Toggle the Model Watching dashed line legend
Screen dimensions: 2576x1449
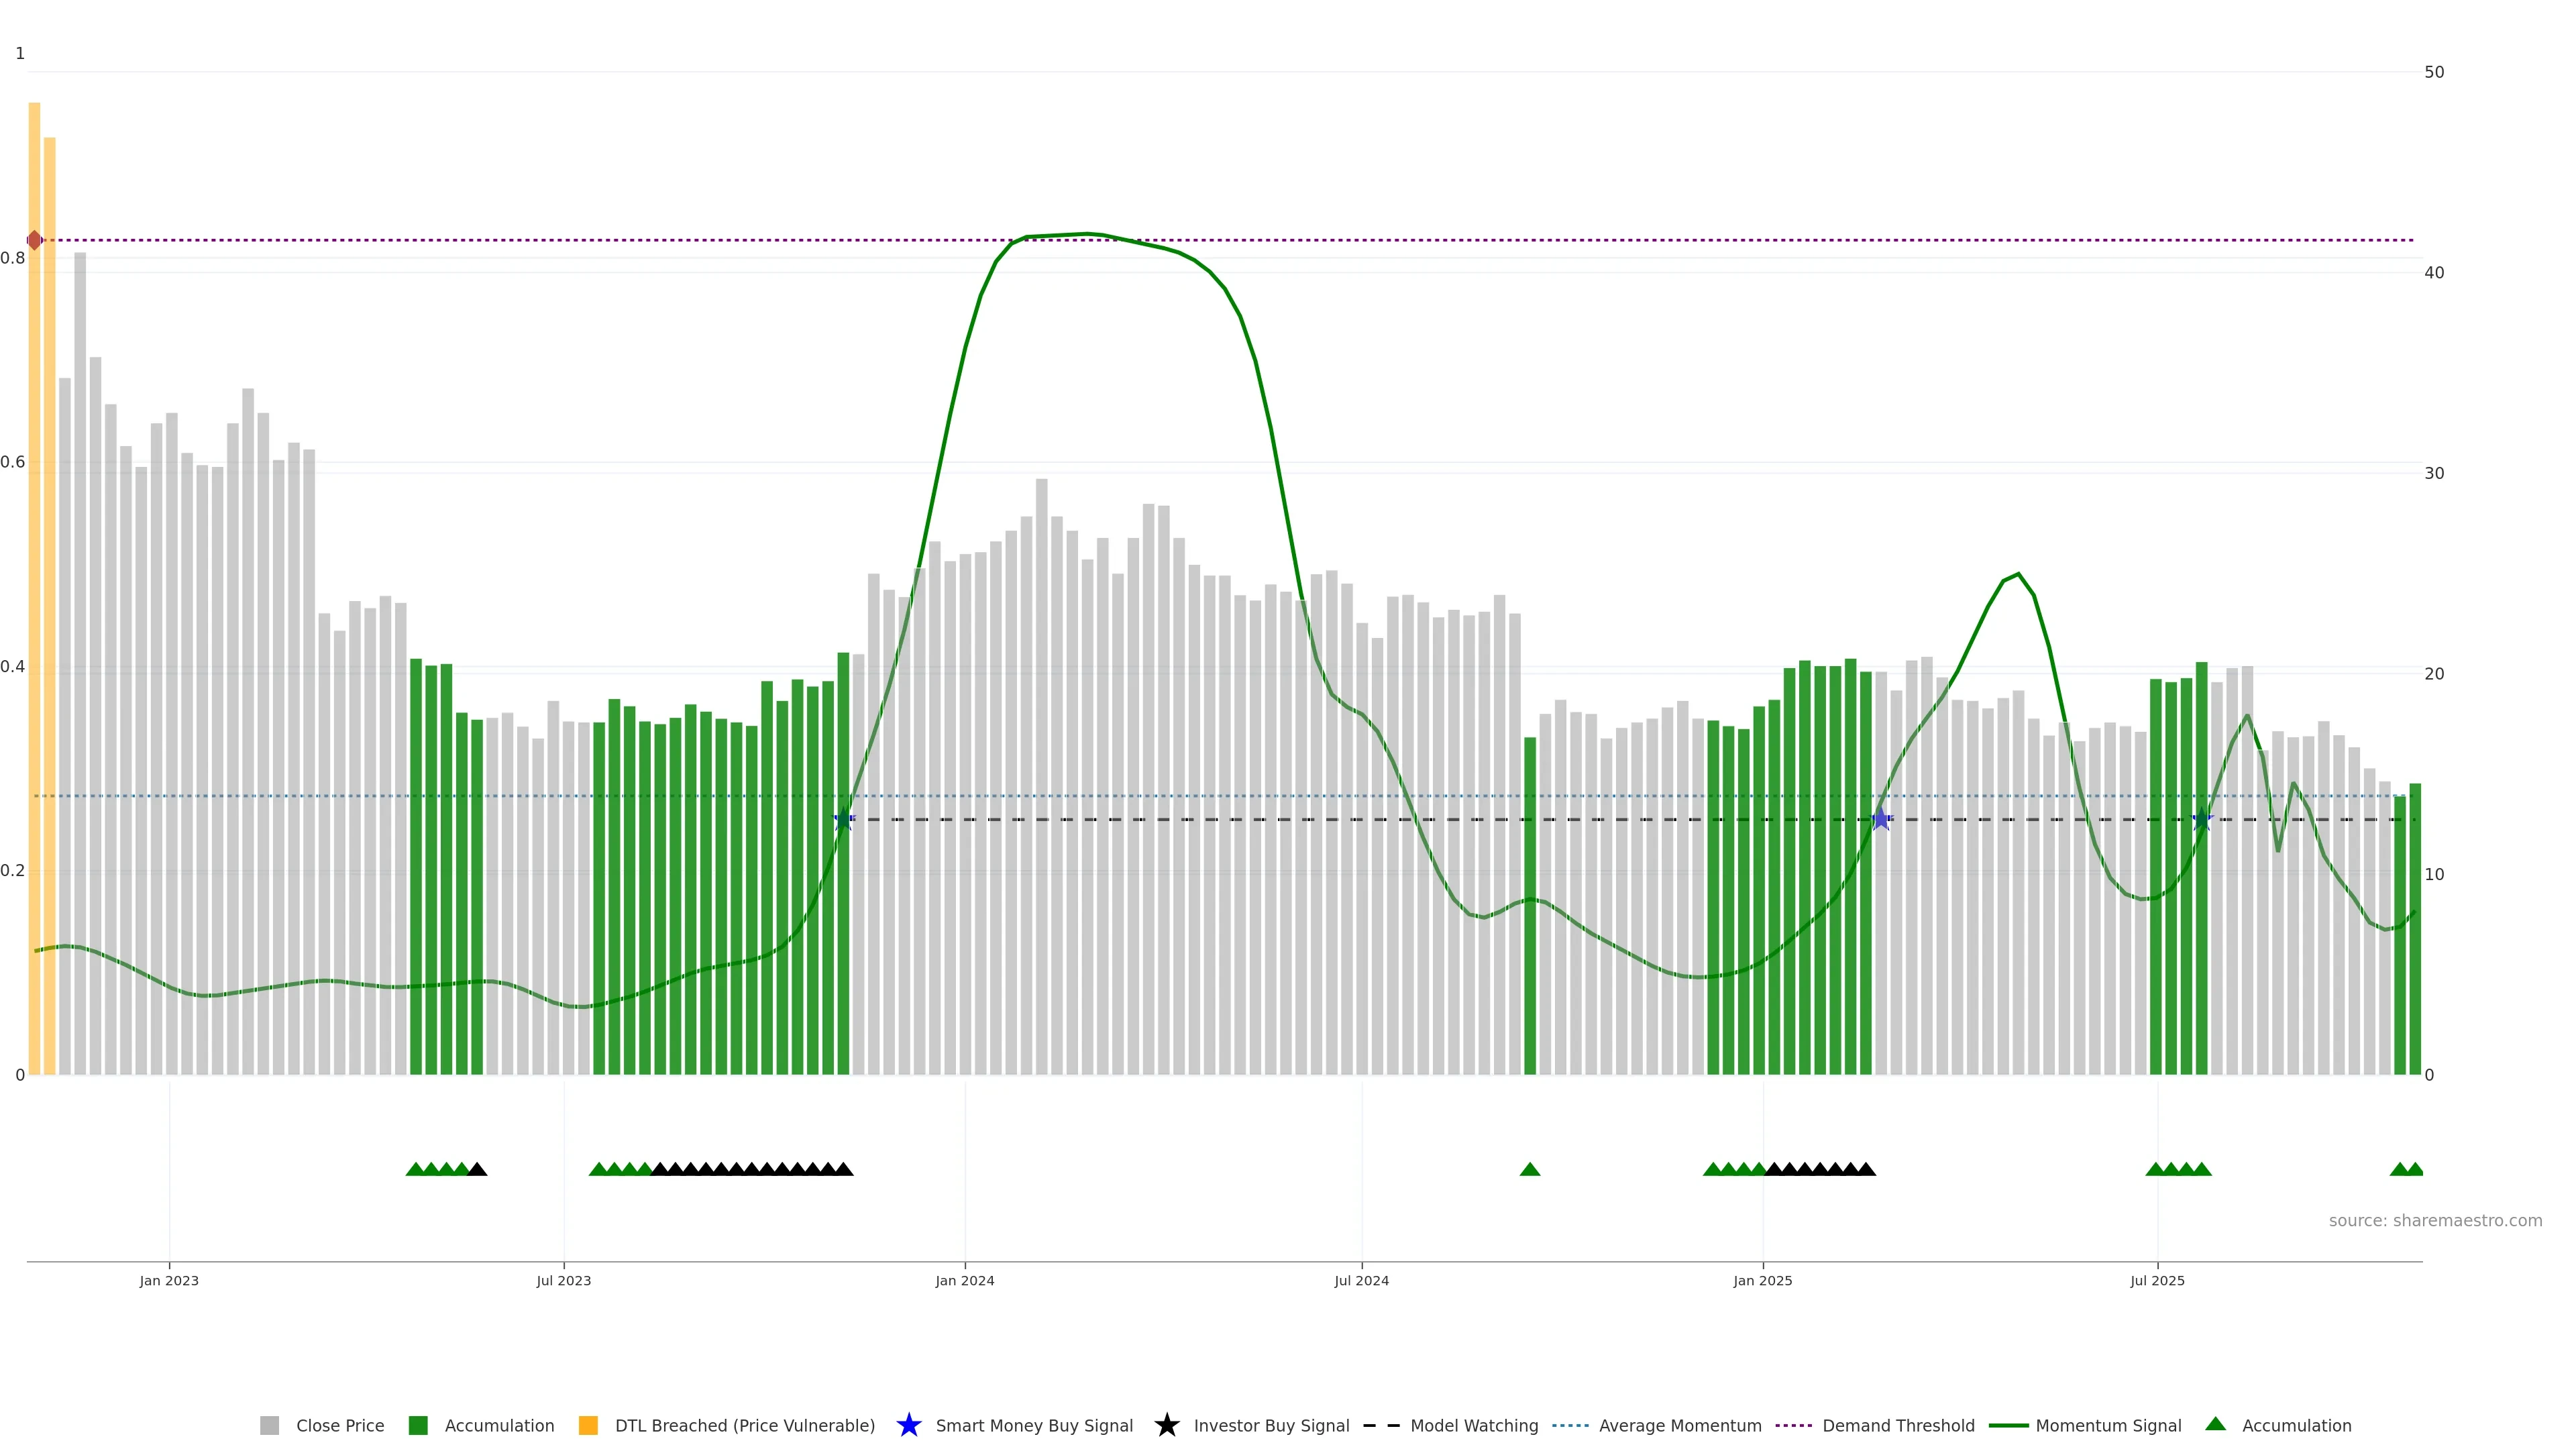pyautogui.click(x=1381, y=1425)
